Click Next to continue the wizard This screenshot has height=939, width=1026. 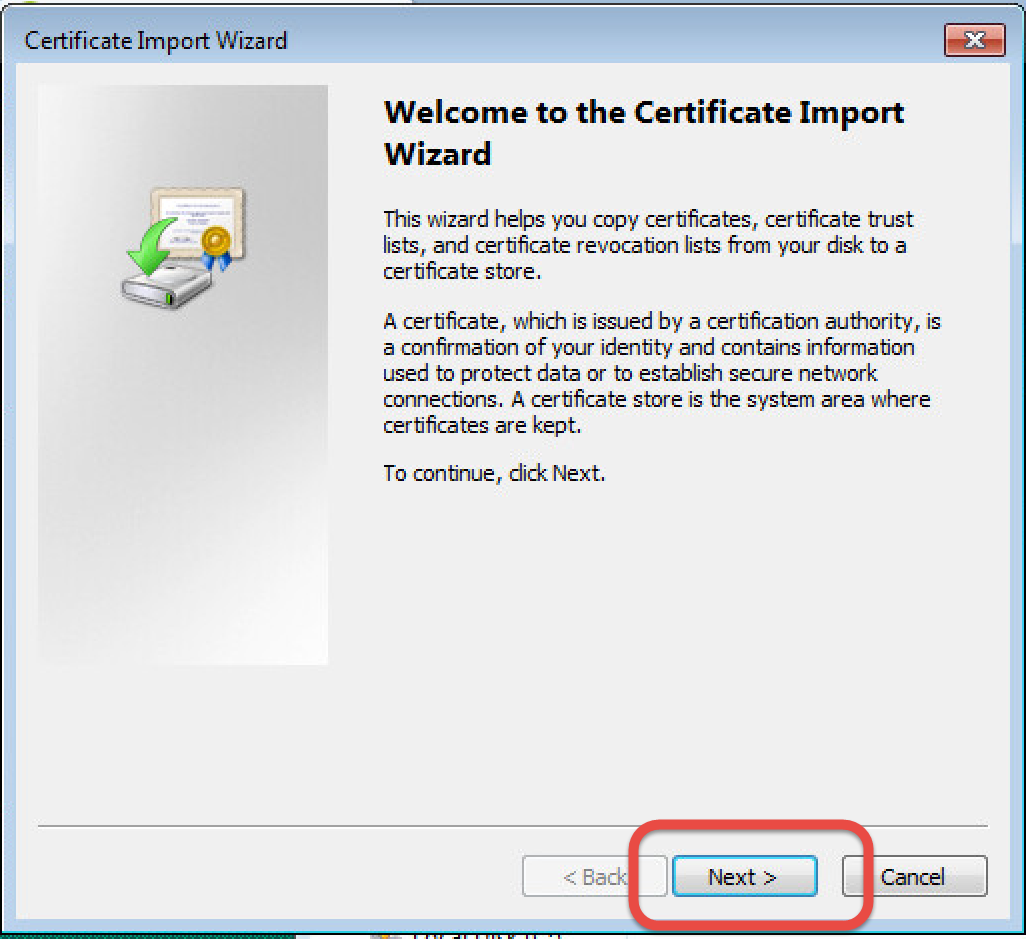click(x=743, y=877)
